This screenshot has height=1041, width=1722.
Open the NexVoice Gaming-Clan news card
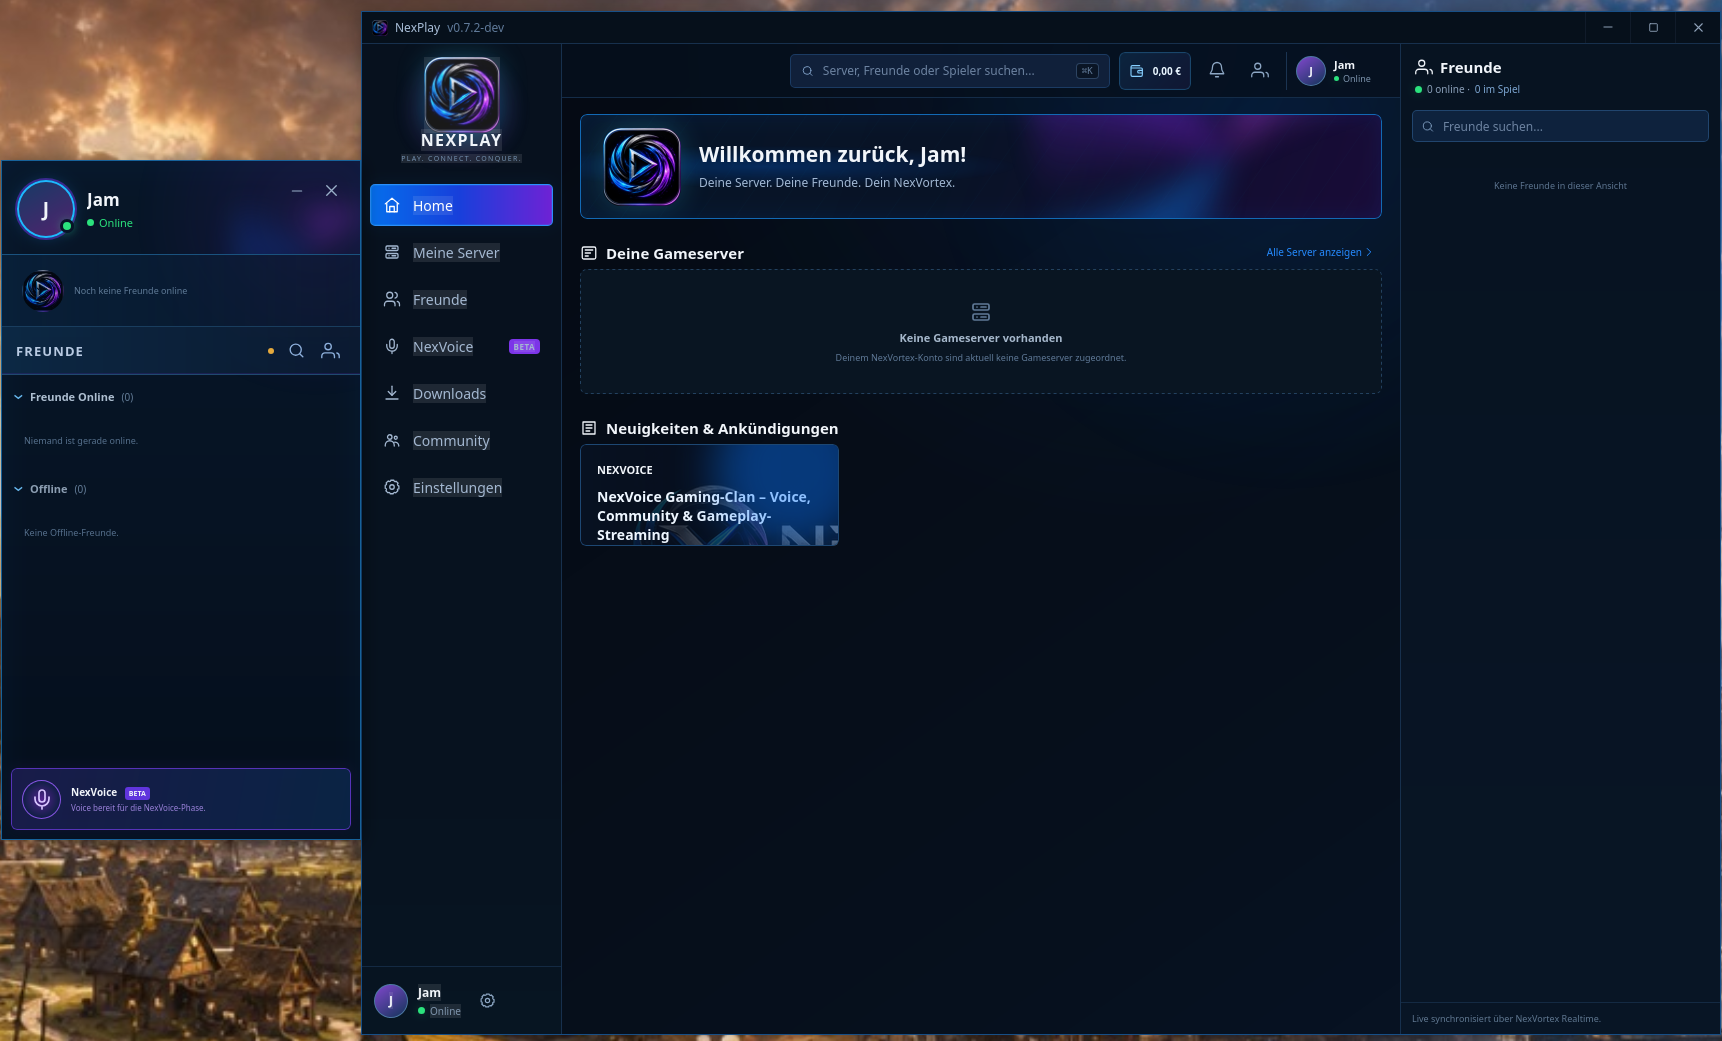[x=709, y=495]
